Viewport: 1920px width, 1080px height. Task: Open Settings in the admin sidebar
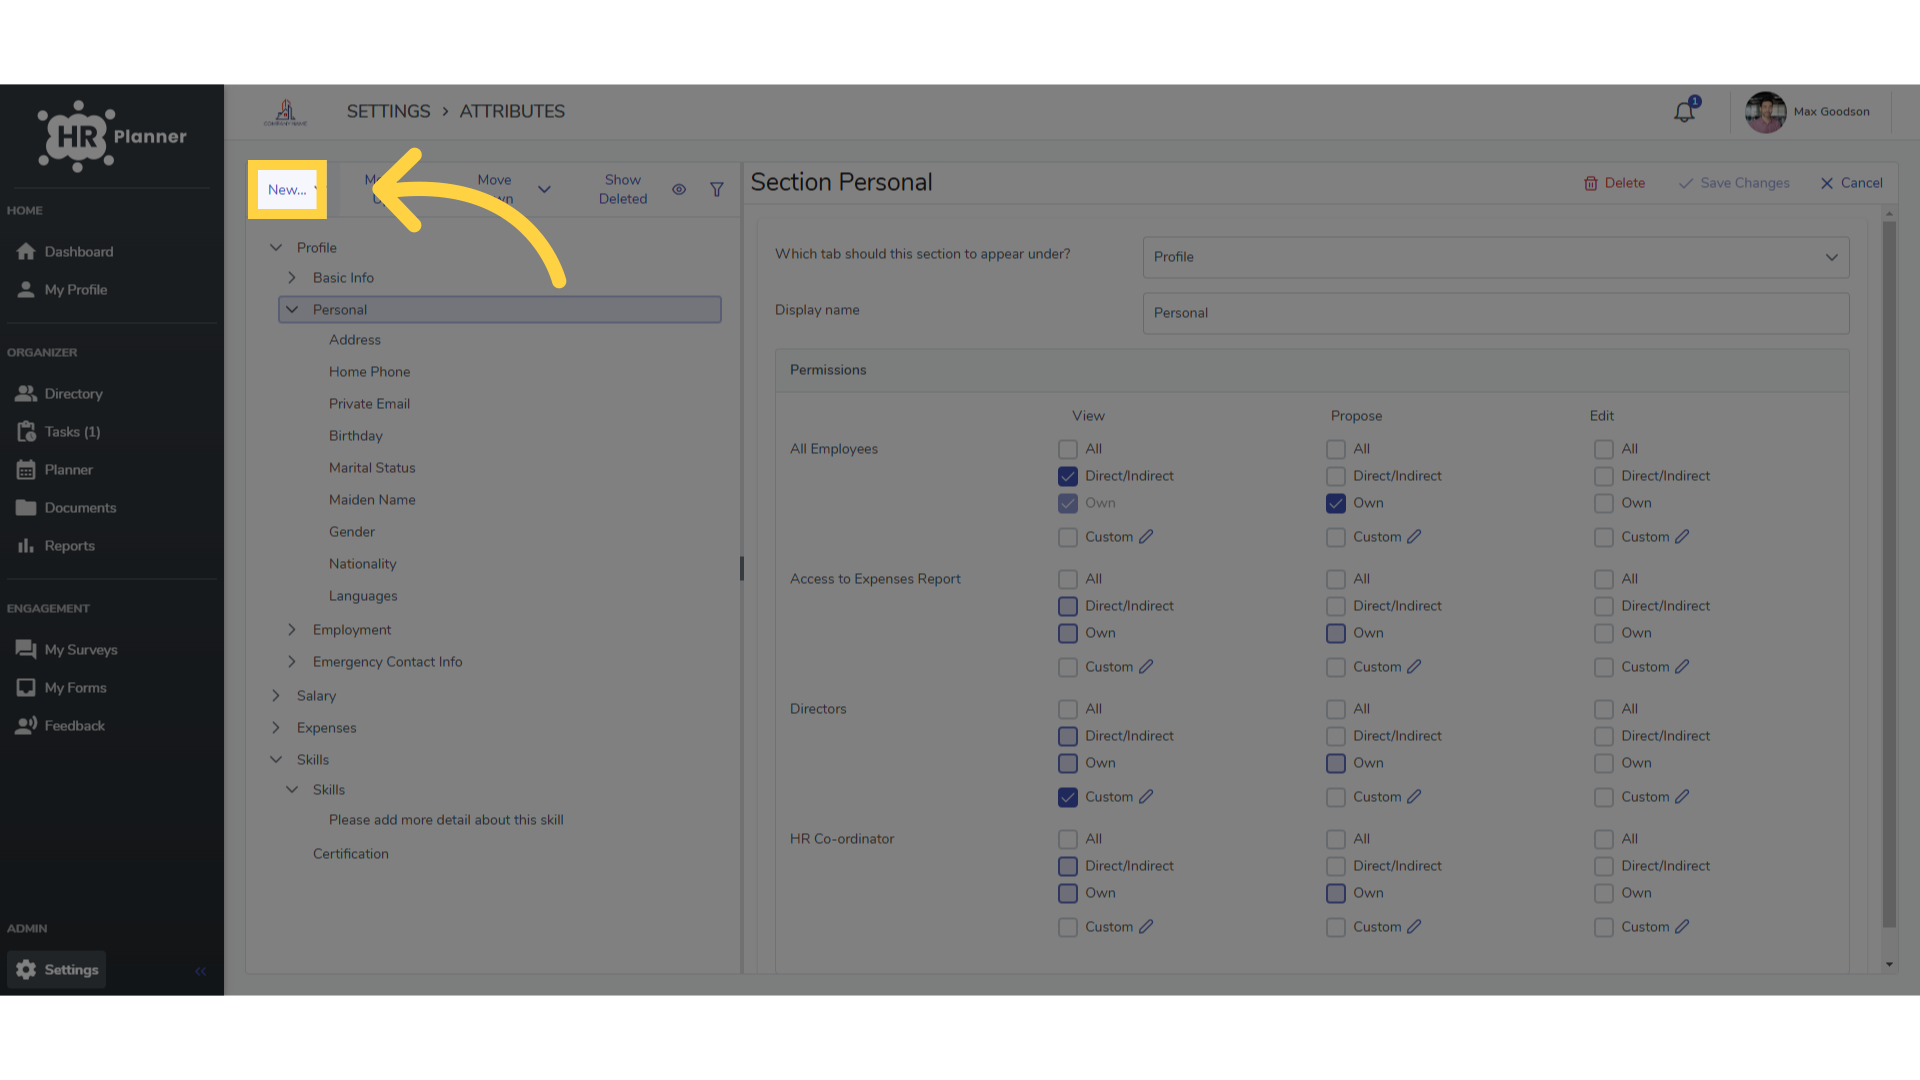point(57,970)
